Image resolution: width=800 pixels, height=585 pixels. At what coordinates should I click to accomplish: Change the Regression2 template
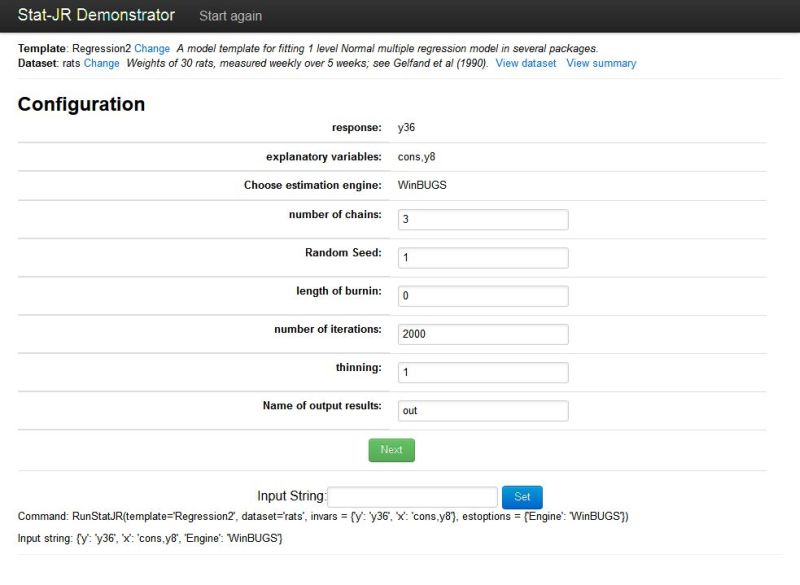coord(152,48)
